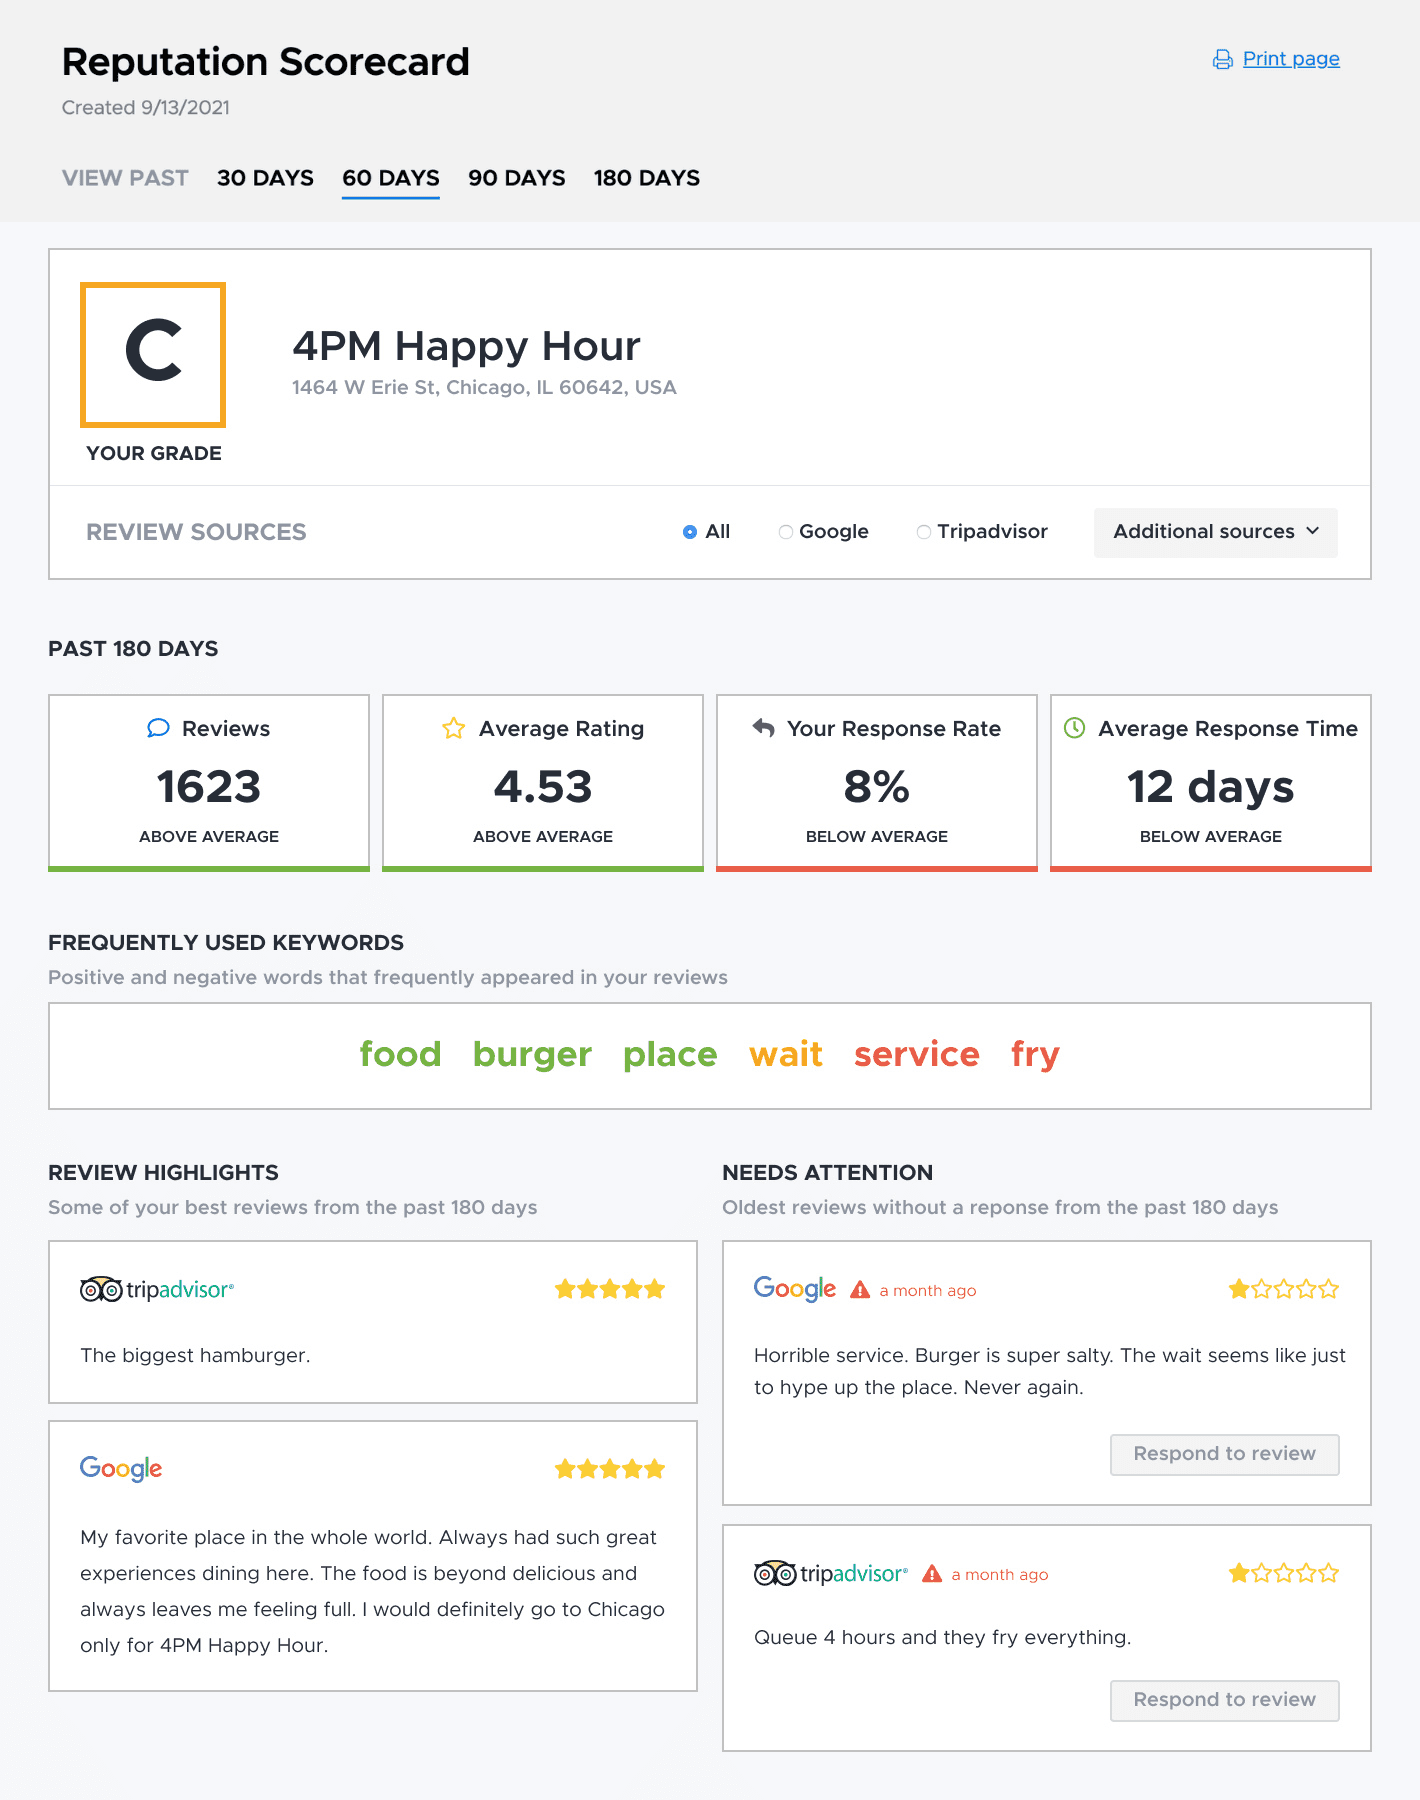Switch to the 90 DAYS tab
The width and height of the screenshot is (1420, 1800).
coord(516,178)
